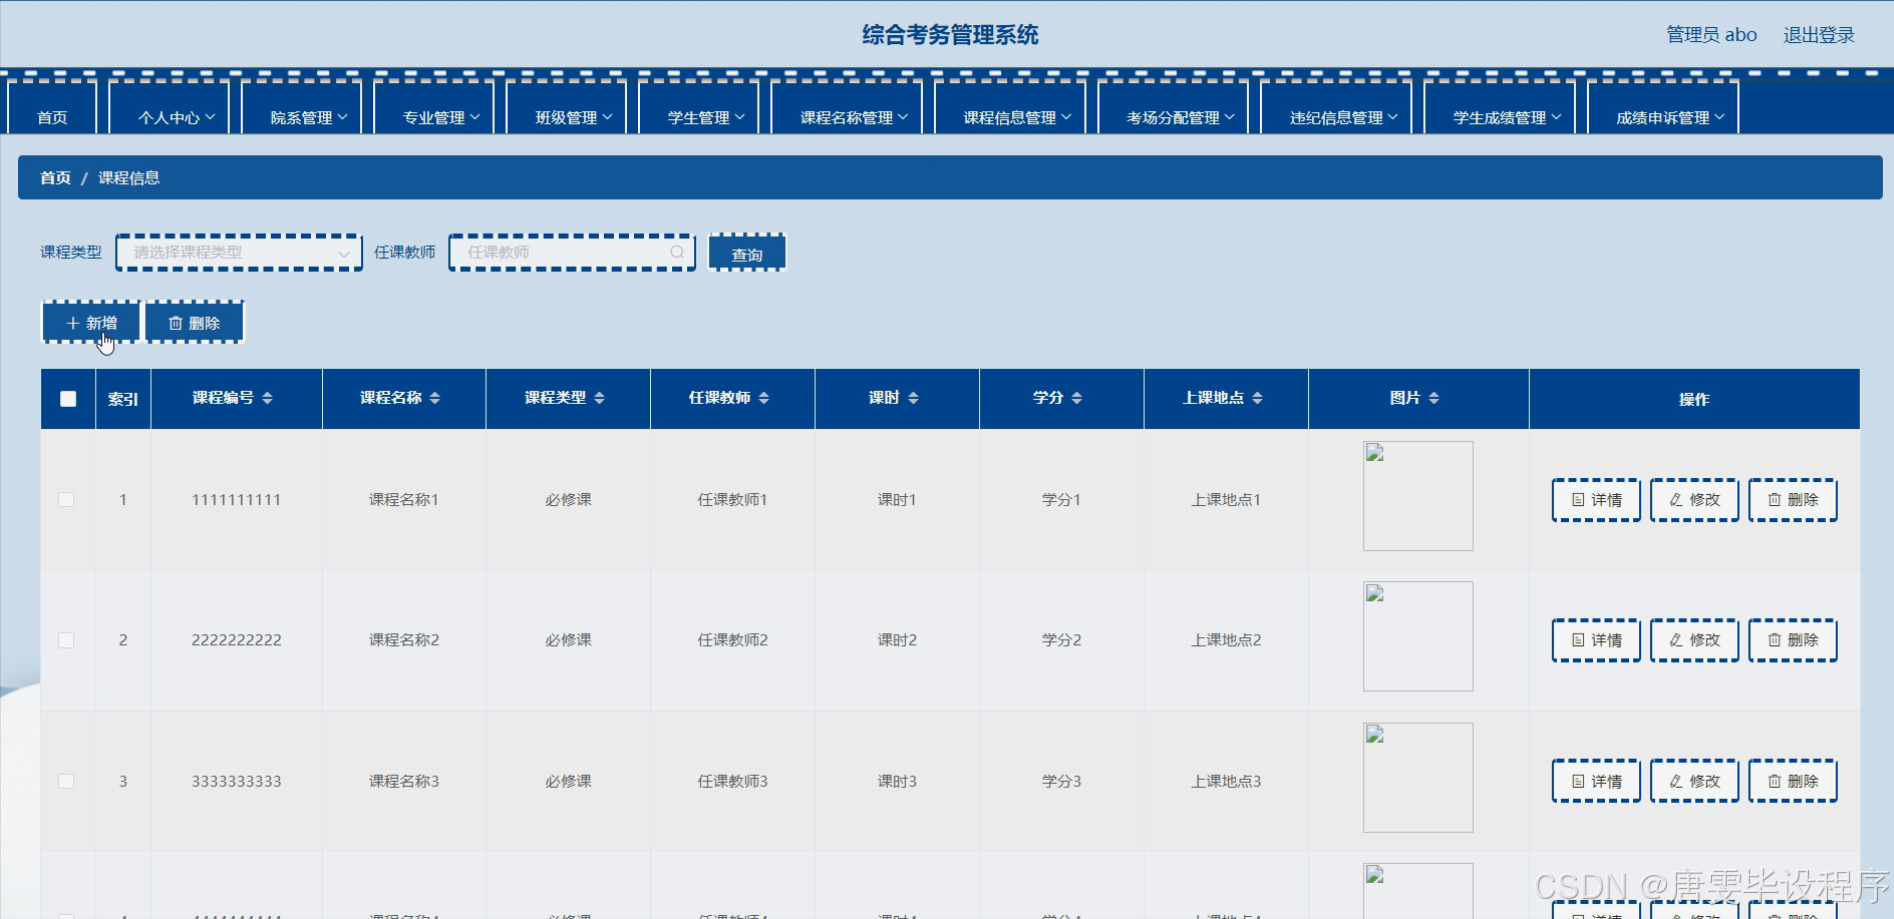
Task: Click broken image thumbnail in row 2222222222
Action: [x=1418, y=636]
